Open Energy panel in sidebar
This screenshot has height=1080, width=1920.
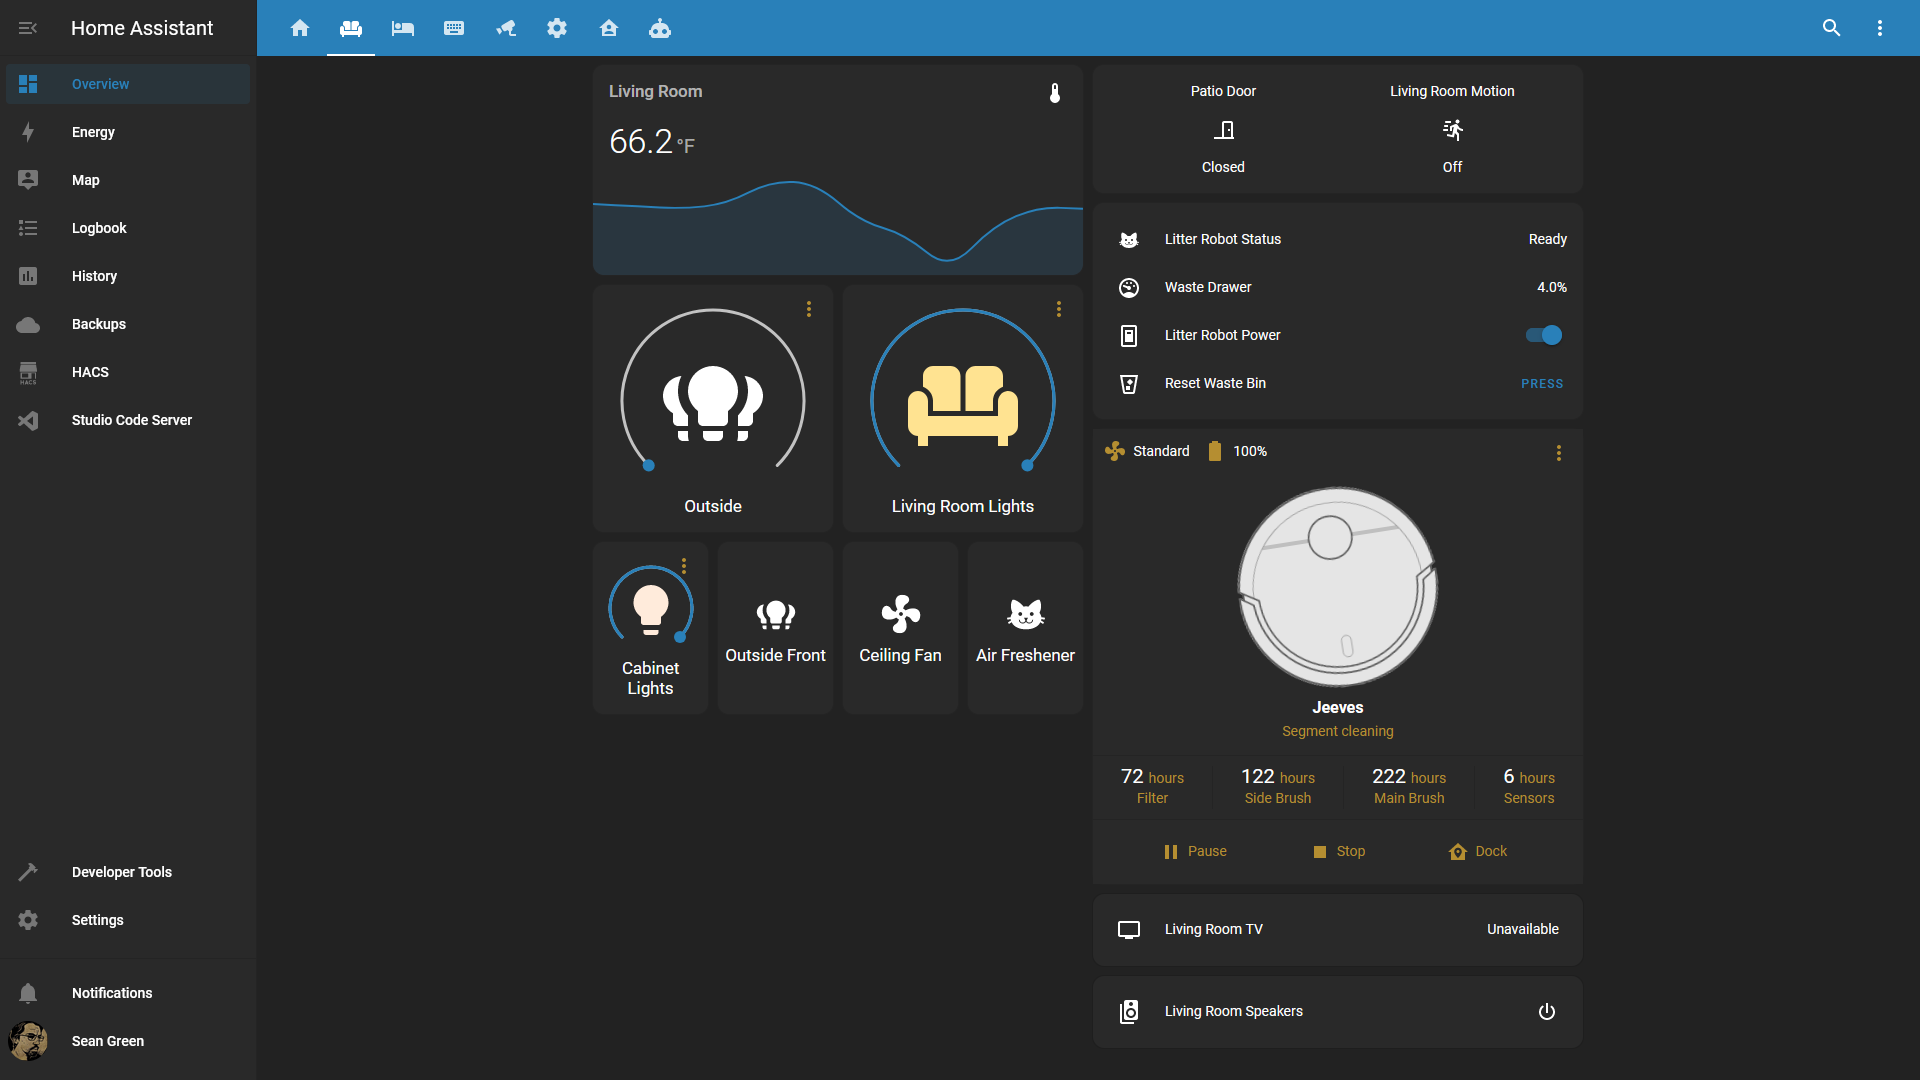pyautogui.click(x=128, y=132)
